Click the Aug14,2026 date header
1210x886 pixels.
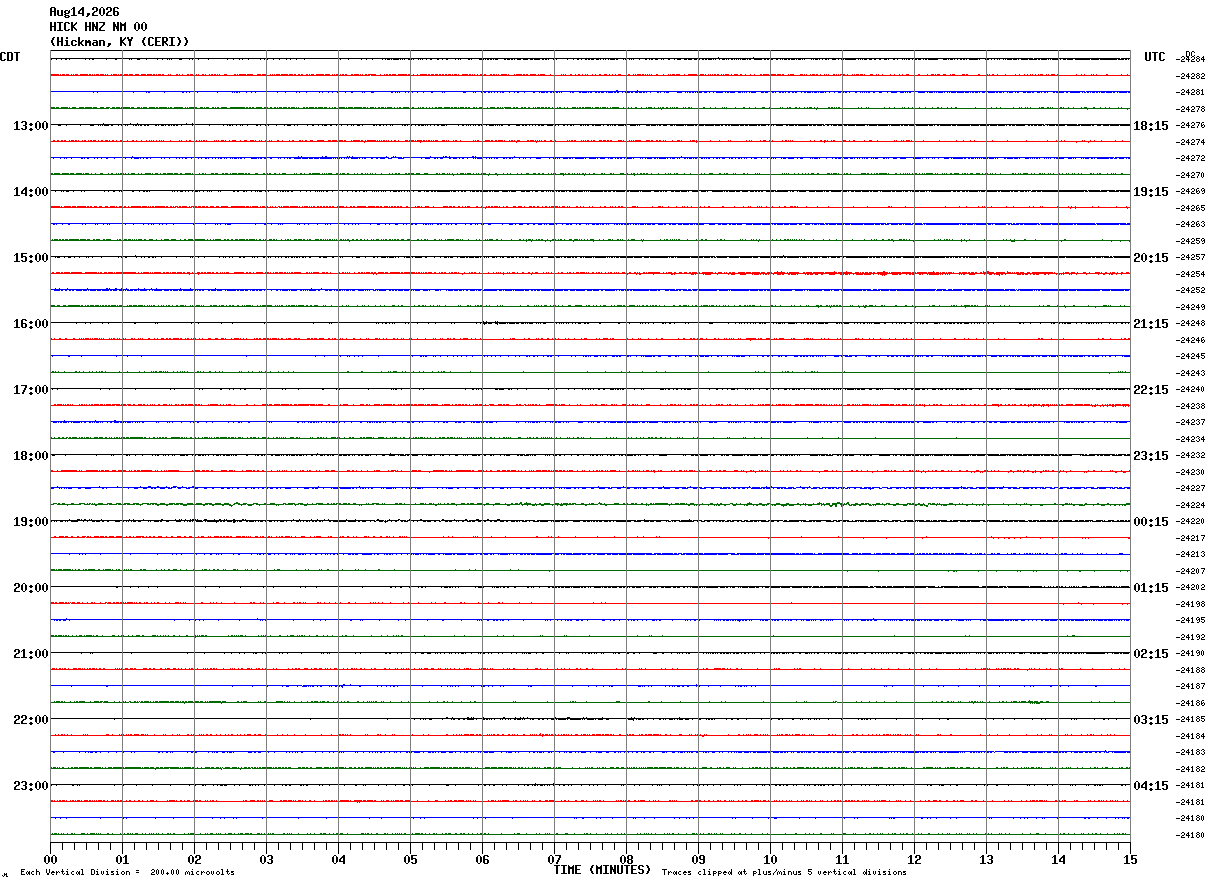[x=84, y=12]
